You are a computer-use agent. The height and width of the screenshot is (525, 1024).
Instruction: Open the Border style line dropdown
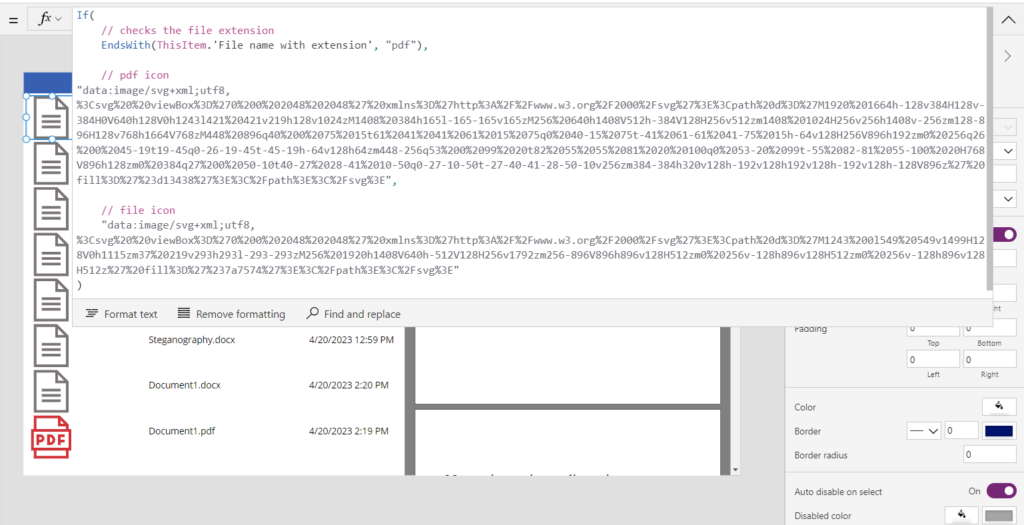pyautogui.click(x=923, y=431)
